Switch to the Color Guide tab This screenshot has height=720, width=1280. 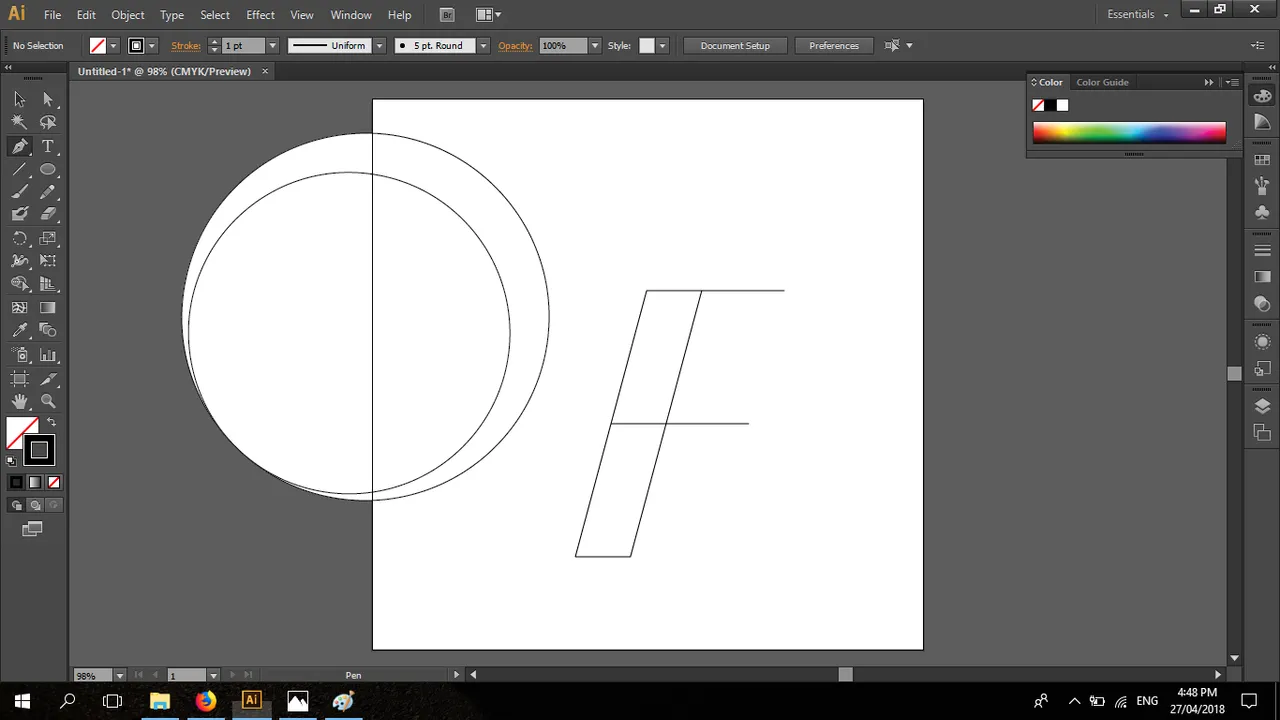coord(1102,82)
